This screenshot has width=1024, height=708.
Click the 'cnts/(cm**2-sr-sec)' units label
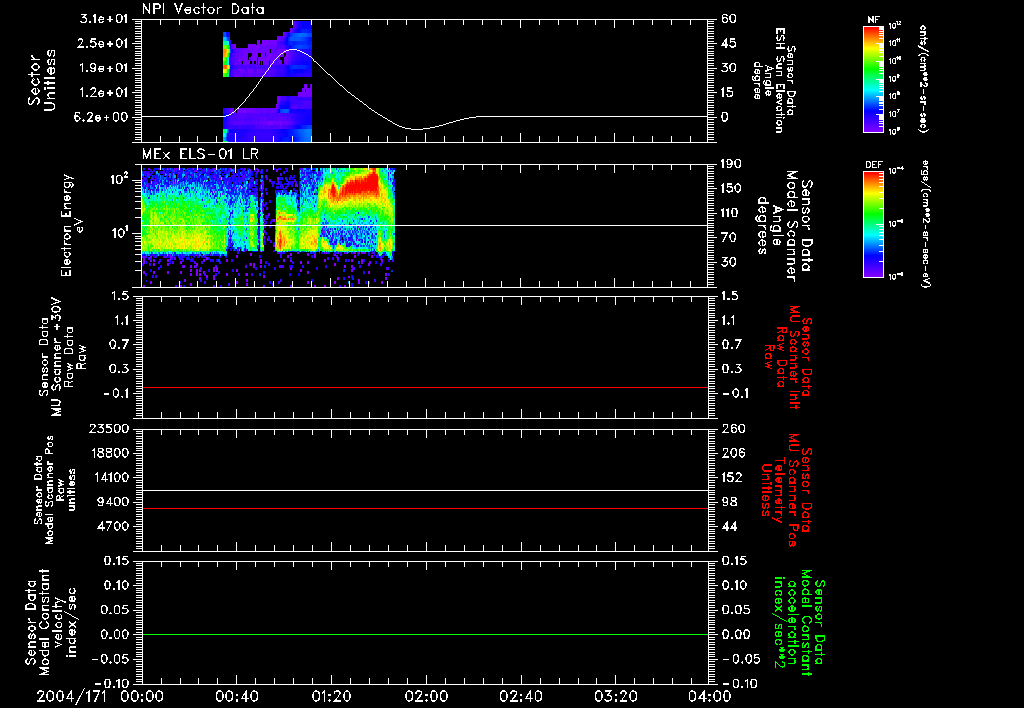coord(923,79)
